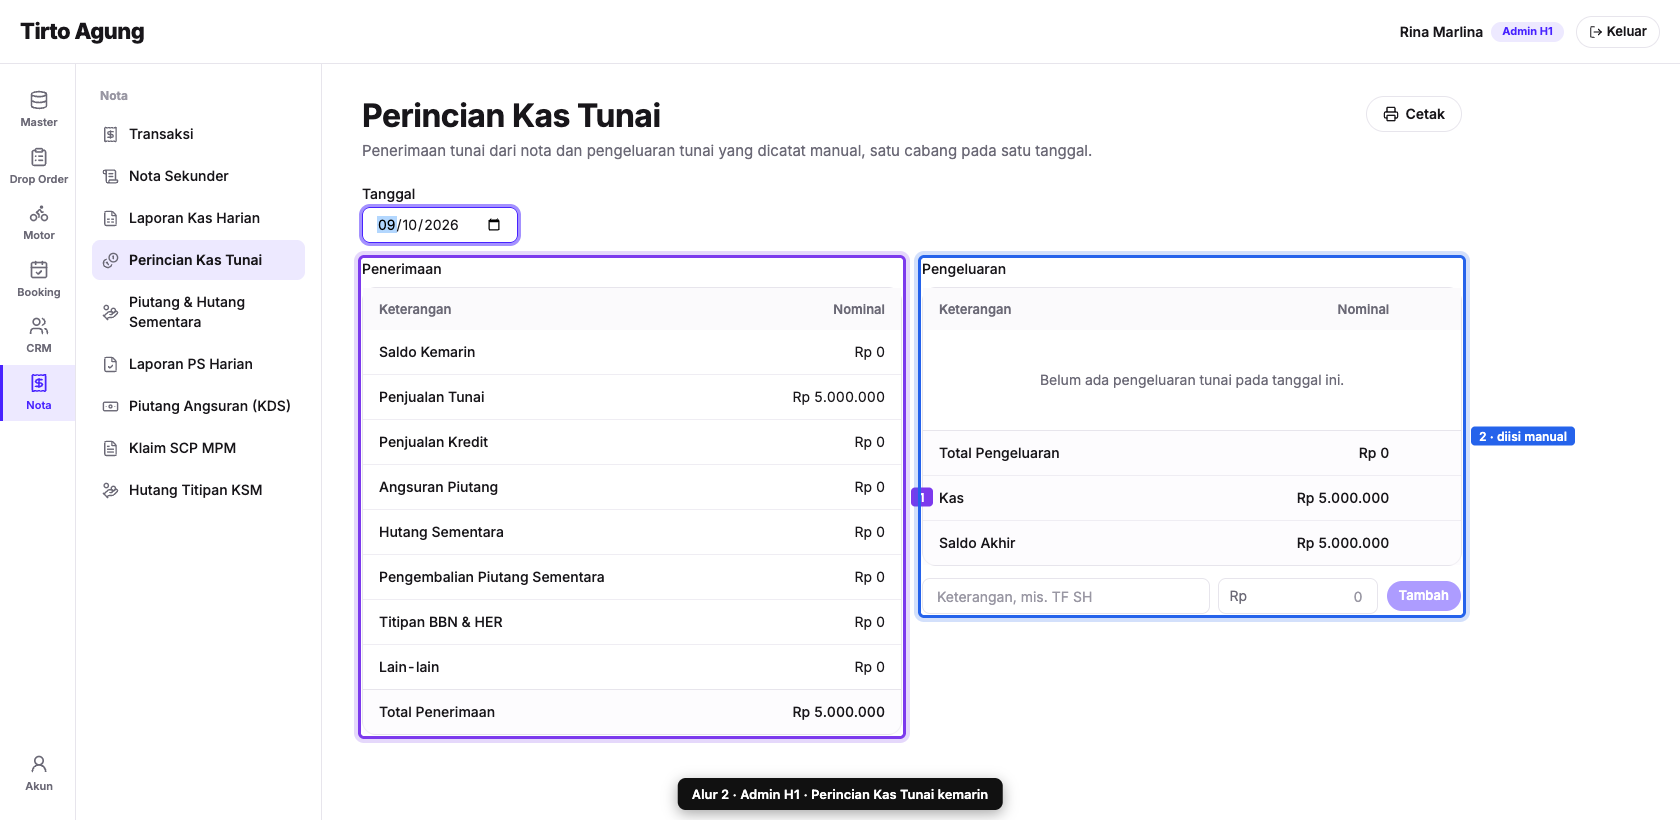Click the Laporan PS Harian icon
1680x820 pixels.
pos(111,364)
